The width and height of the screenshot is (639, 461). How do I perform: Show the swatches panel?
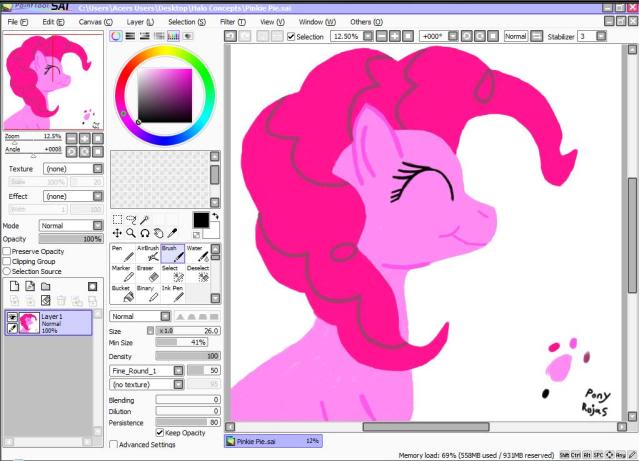tap(173, 36)
